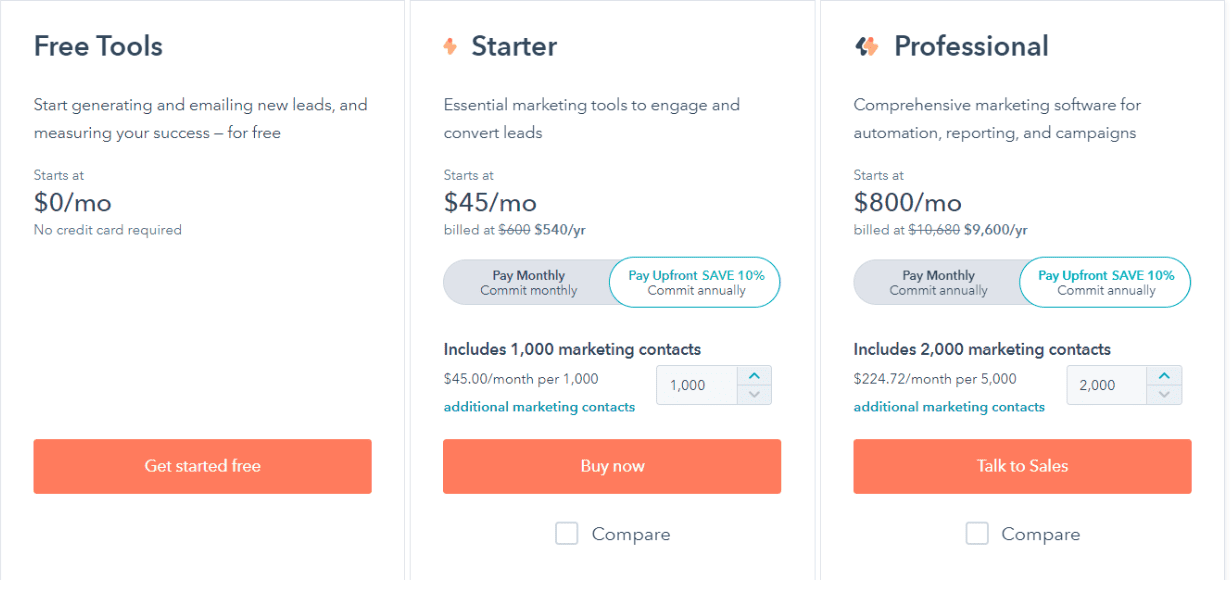Click the Get started free button

click(202, 466)
